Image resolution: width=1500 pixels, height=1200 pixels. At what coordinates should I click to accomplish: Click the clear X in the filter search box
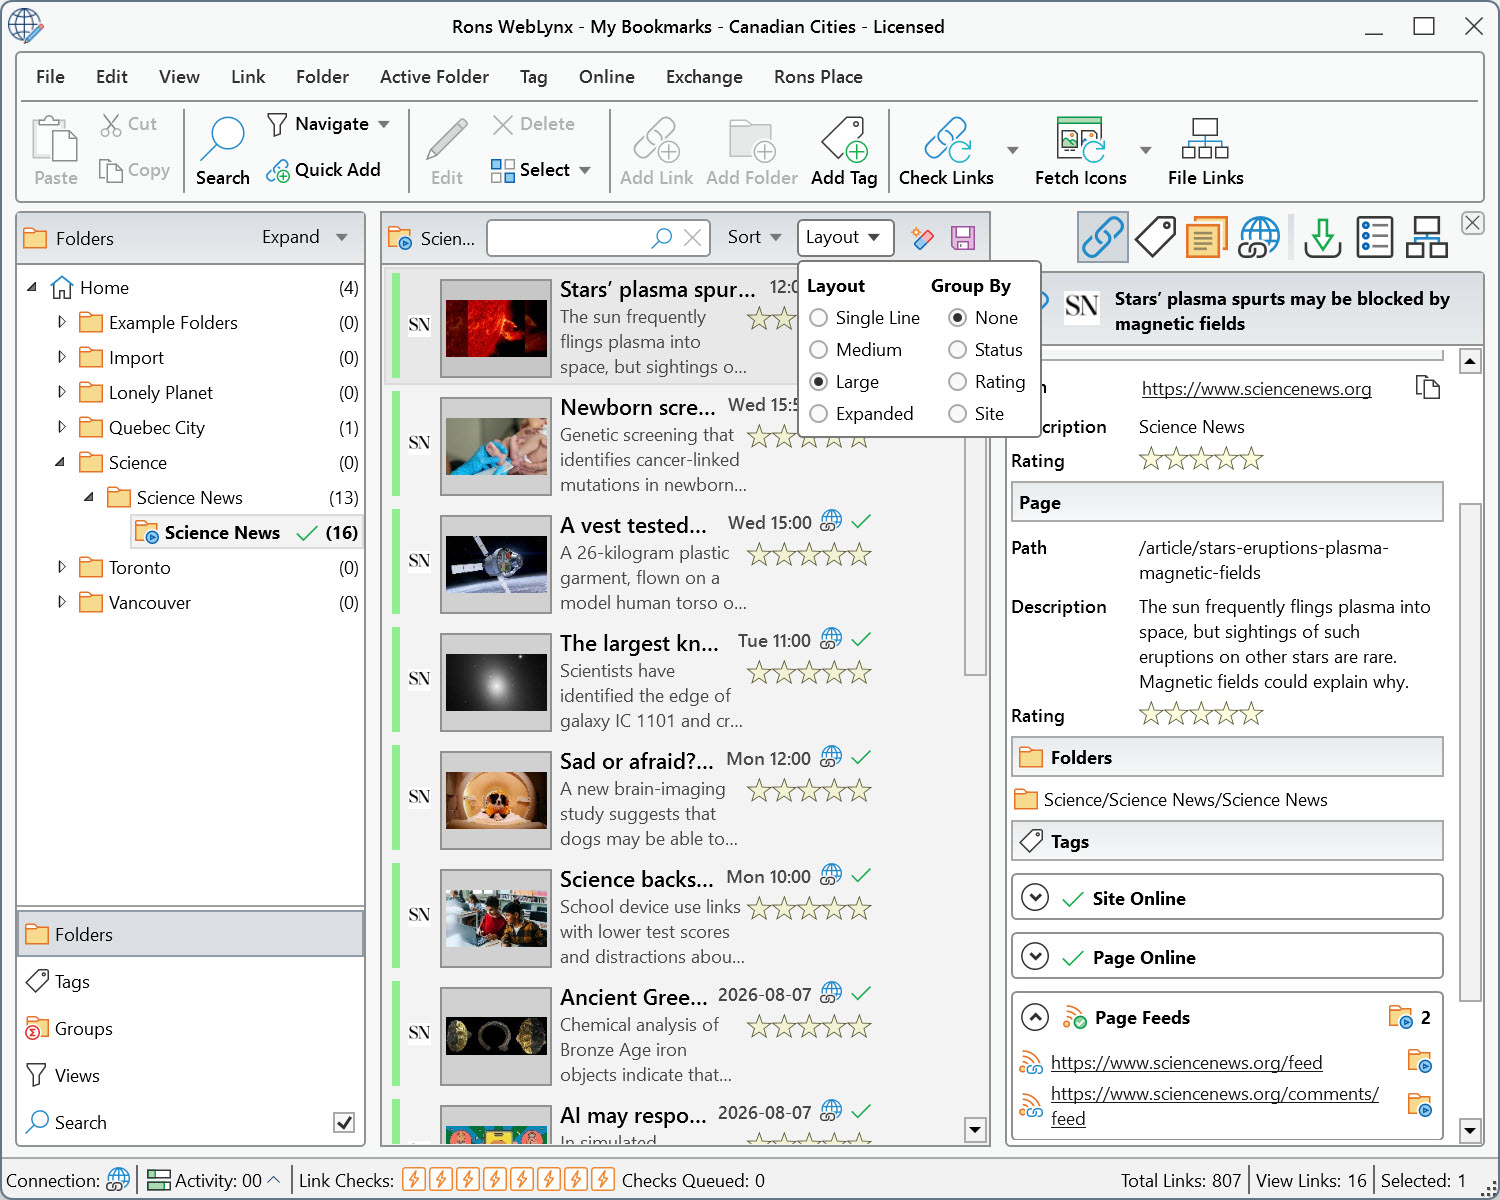coord(692,238)
